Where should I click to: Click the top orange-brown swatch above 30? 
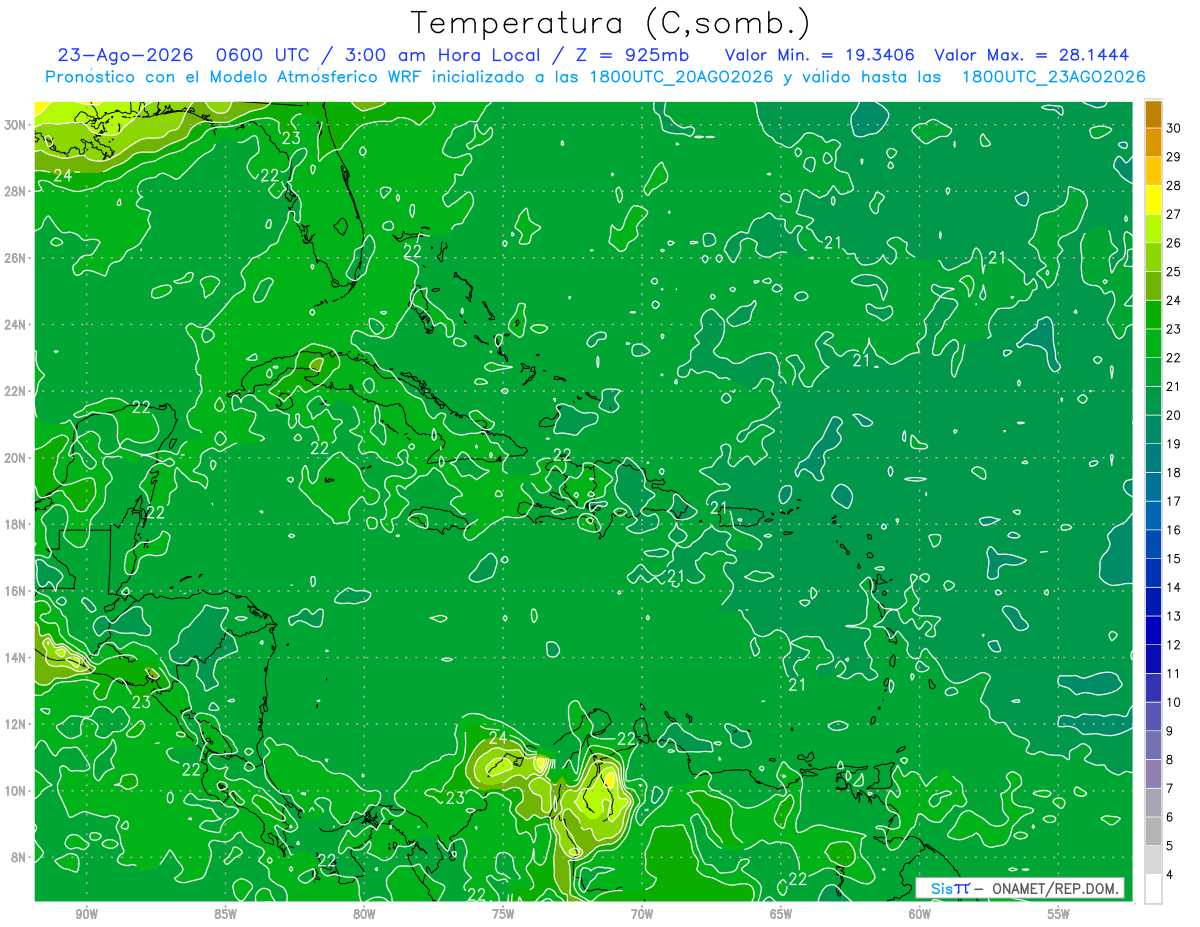click(1153, 114)
